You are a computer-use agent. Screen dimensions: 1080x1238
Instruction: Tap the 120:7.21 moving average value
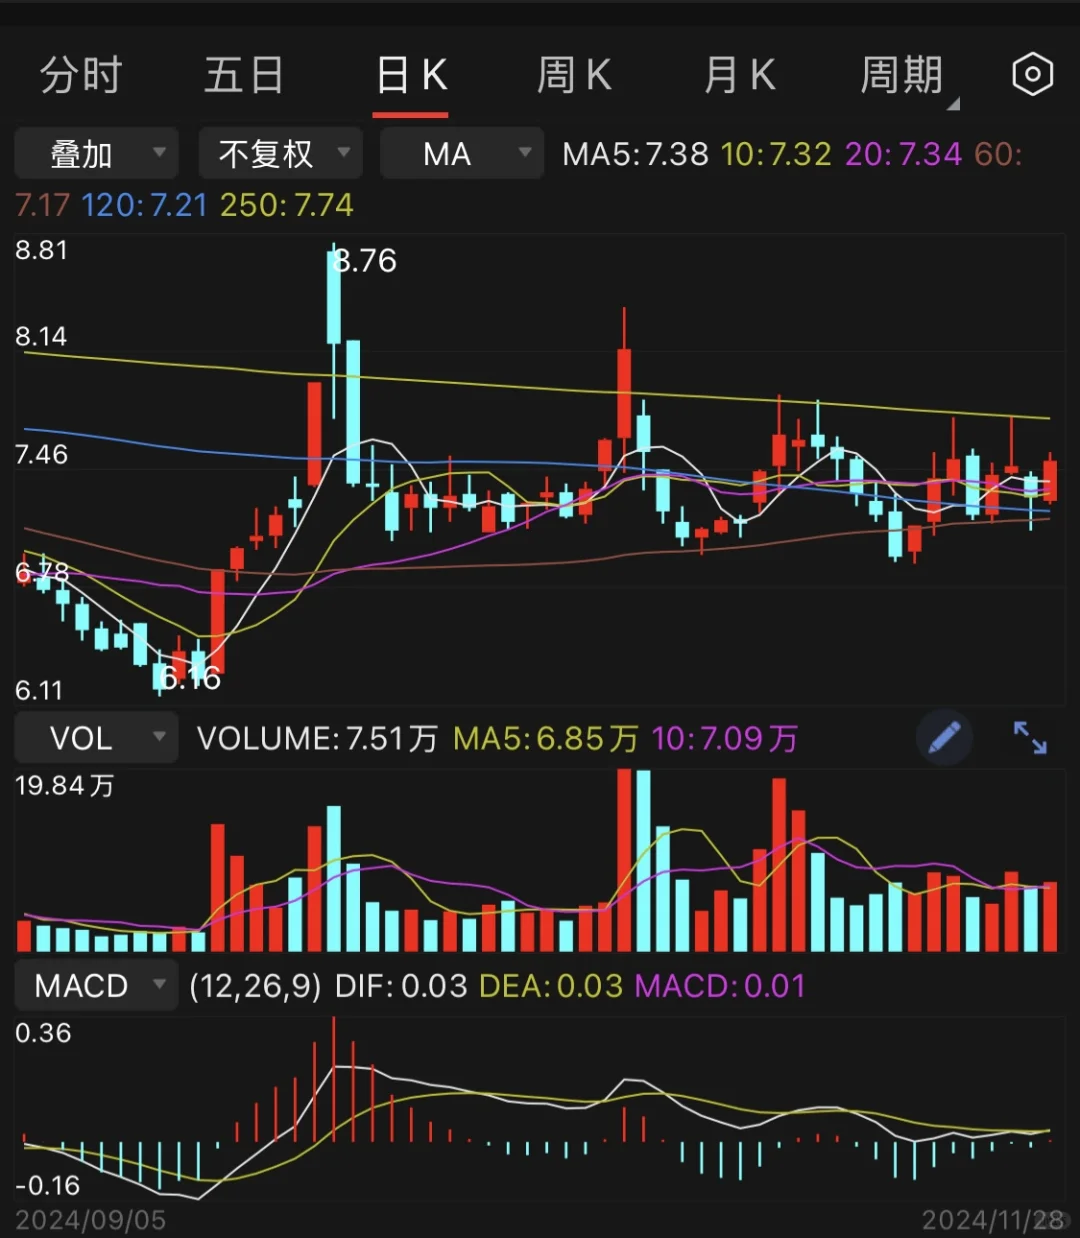coord(144,205)
